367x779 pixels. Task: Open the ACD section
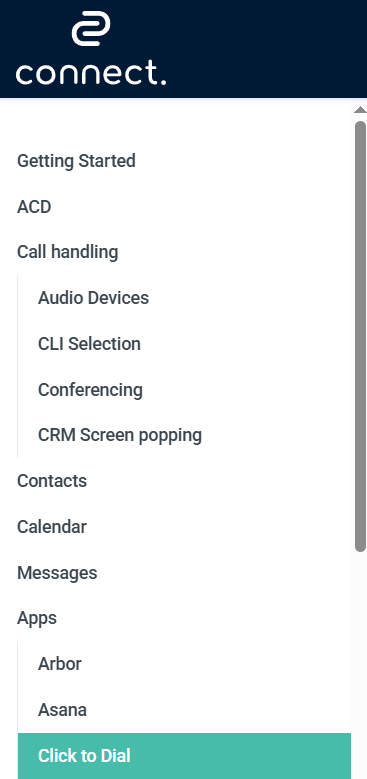click(34, 207)
